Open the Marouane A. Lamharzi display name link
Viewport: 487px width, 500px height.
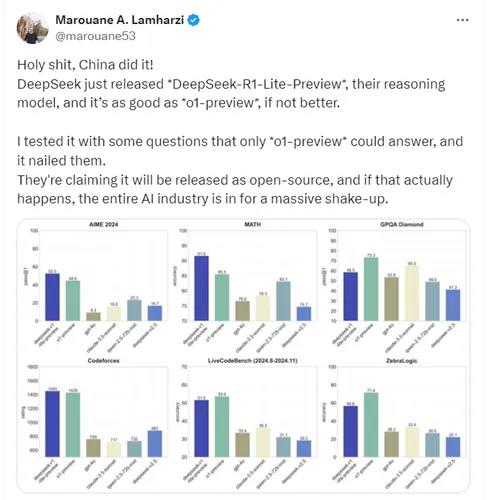pyautogui.click(x=119, y=20)
